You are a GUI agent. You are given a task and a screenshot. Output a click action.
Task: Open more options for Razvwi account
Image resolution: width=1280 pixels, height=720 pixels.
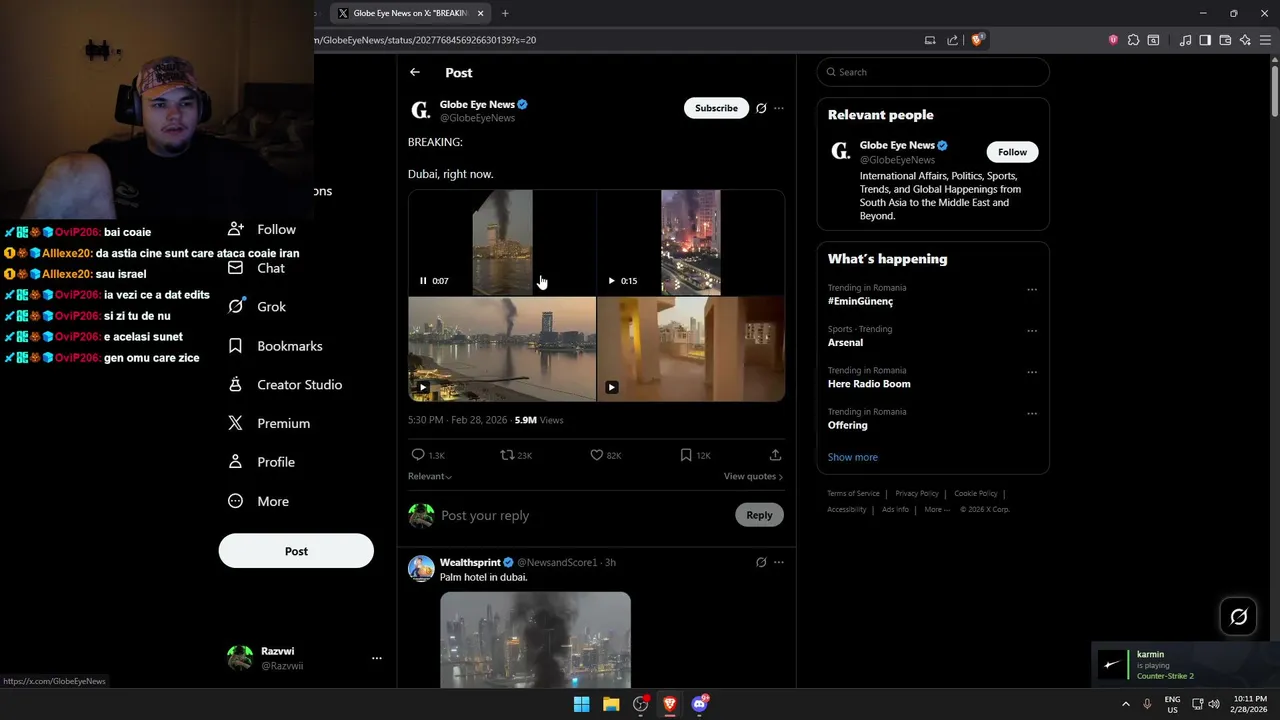[x=377, y=658]
